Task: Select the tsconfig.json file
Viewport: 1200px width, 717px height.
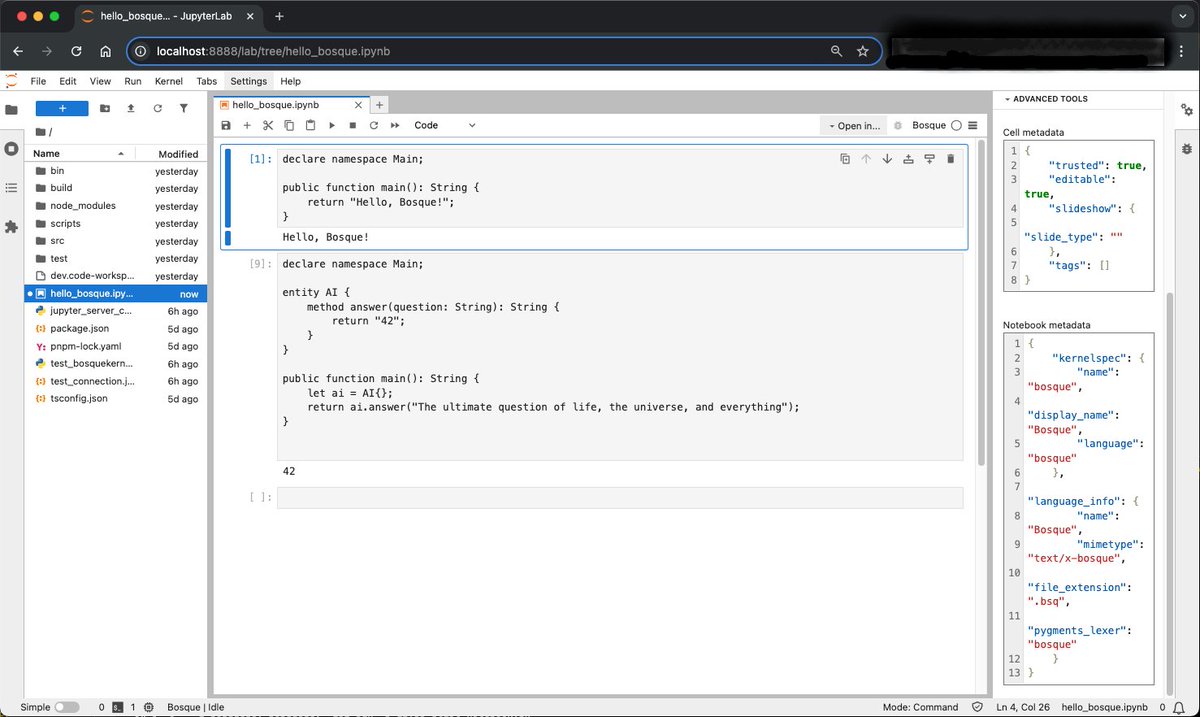Action: (116, 398)
